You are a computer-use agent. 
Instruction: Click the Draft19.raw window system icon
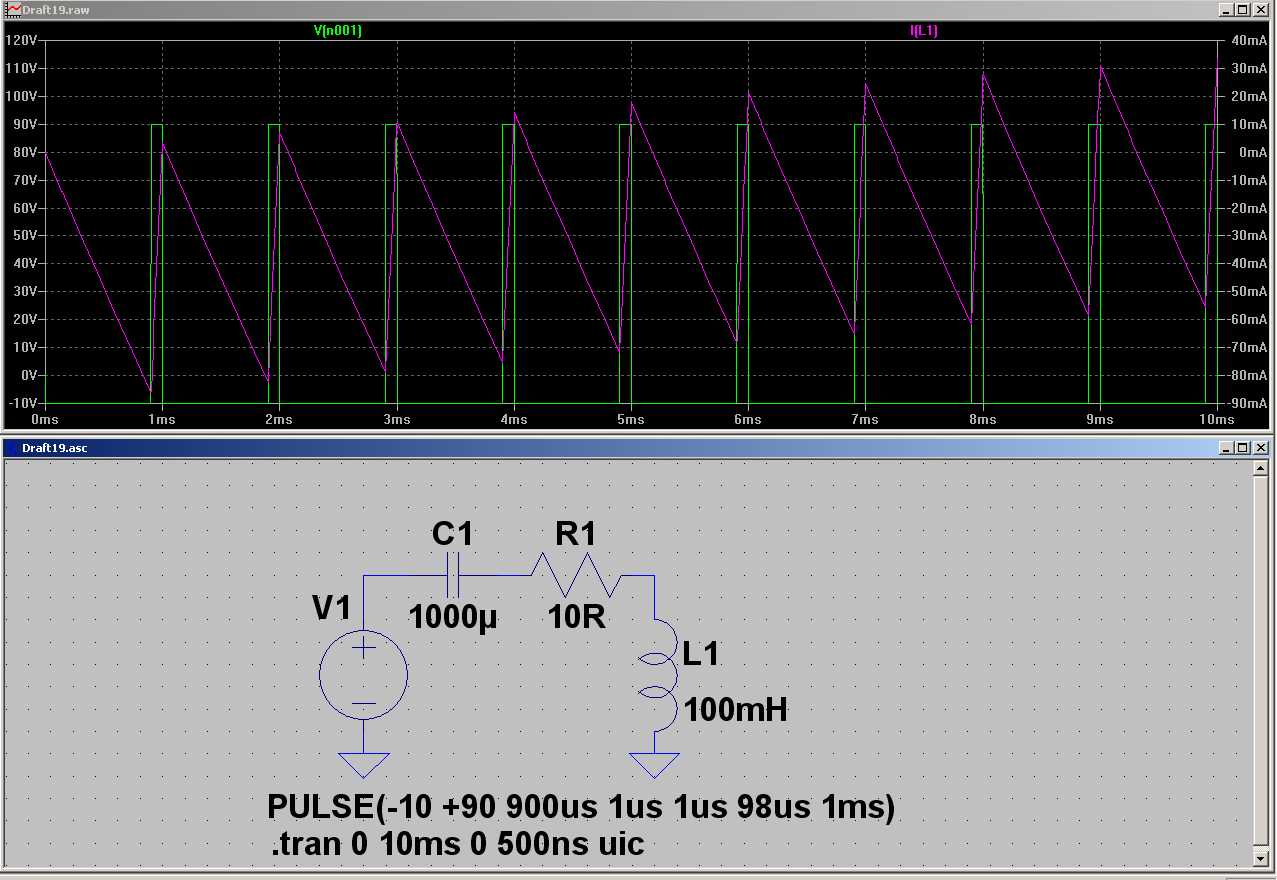pyautogui.click(x=12, y=9)
